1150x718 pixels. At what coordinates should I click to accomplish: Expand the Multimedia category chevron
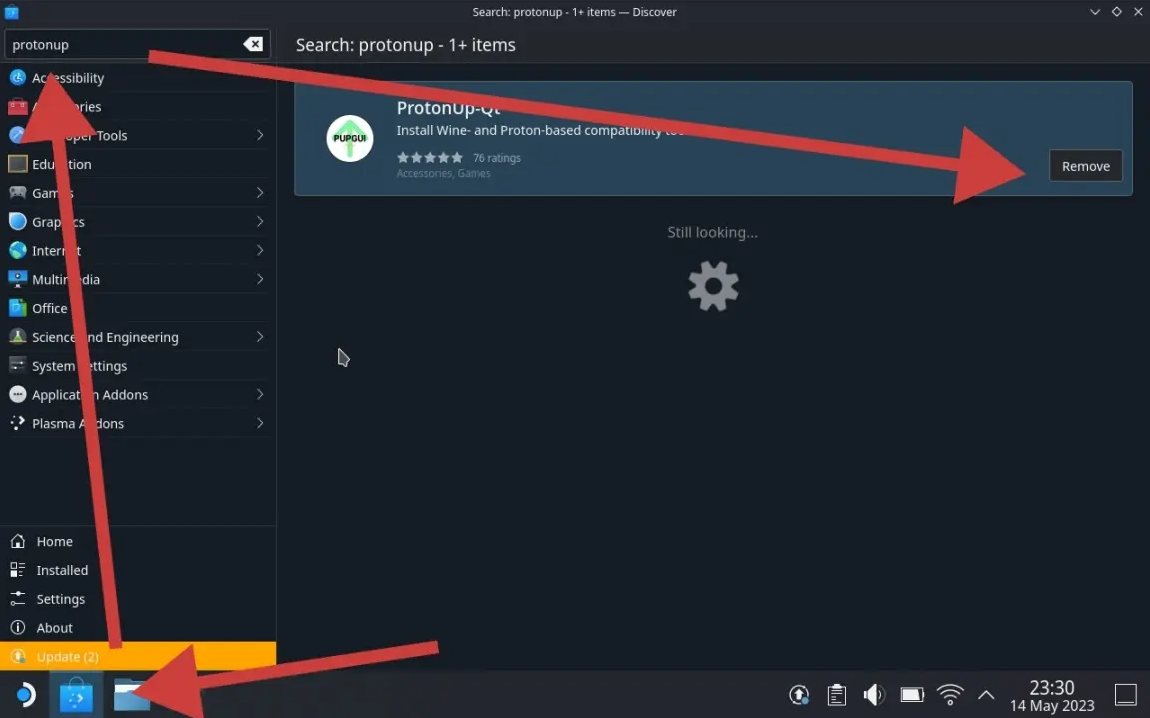[x=259, y=280]
